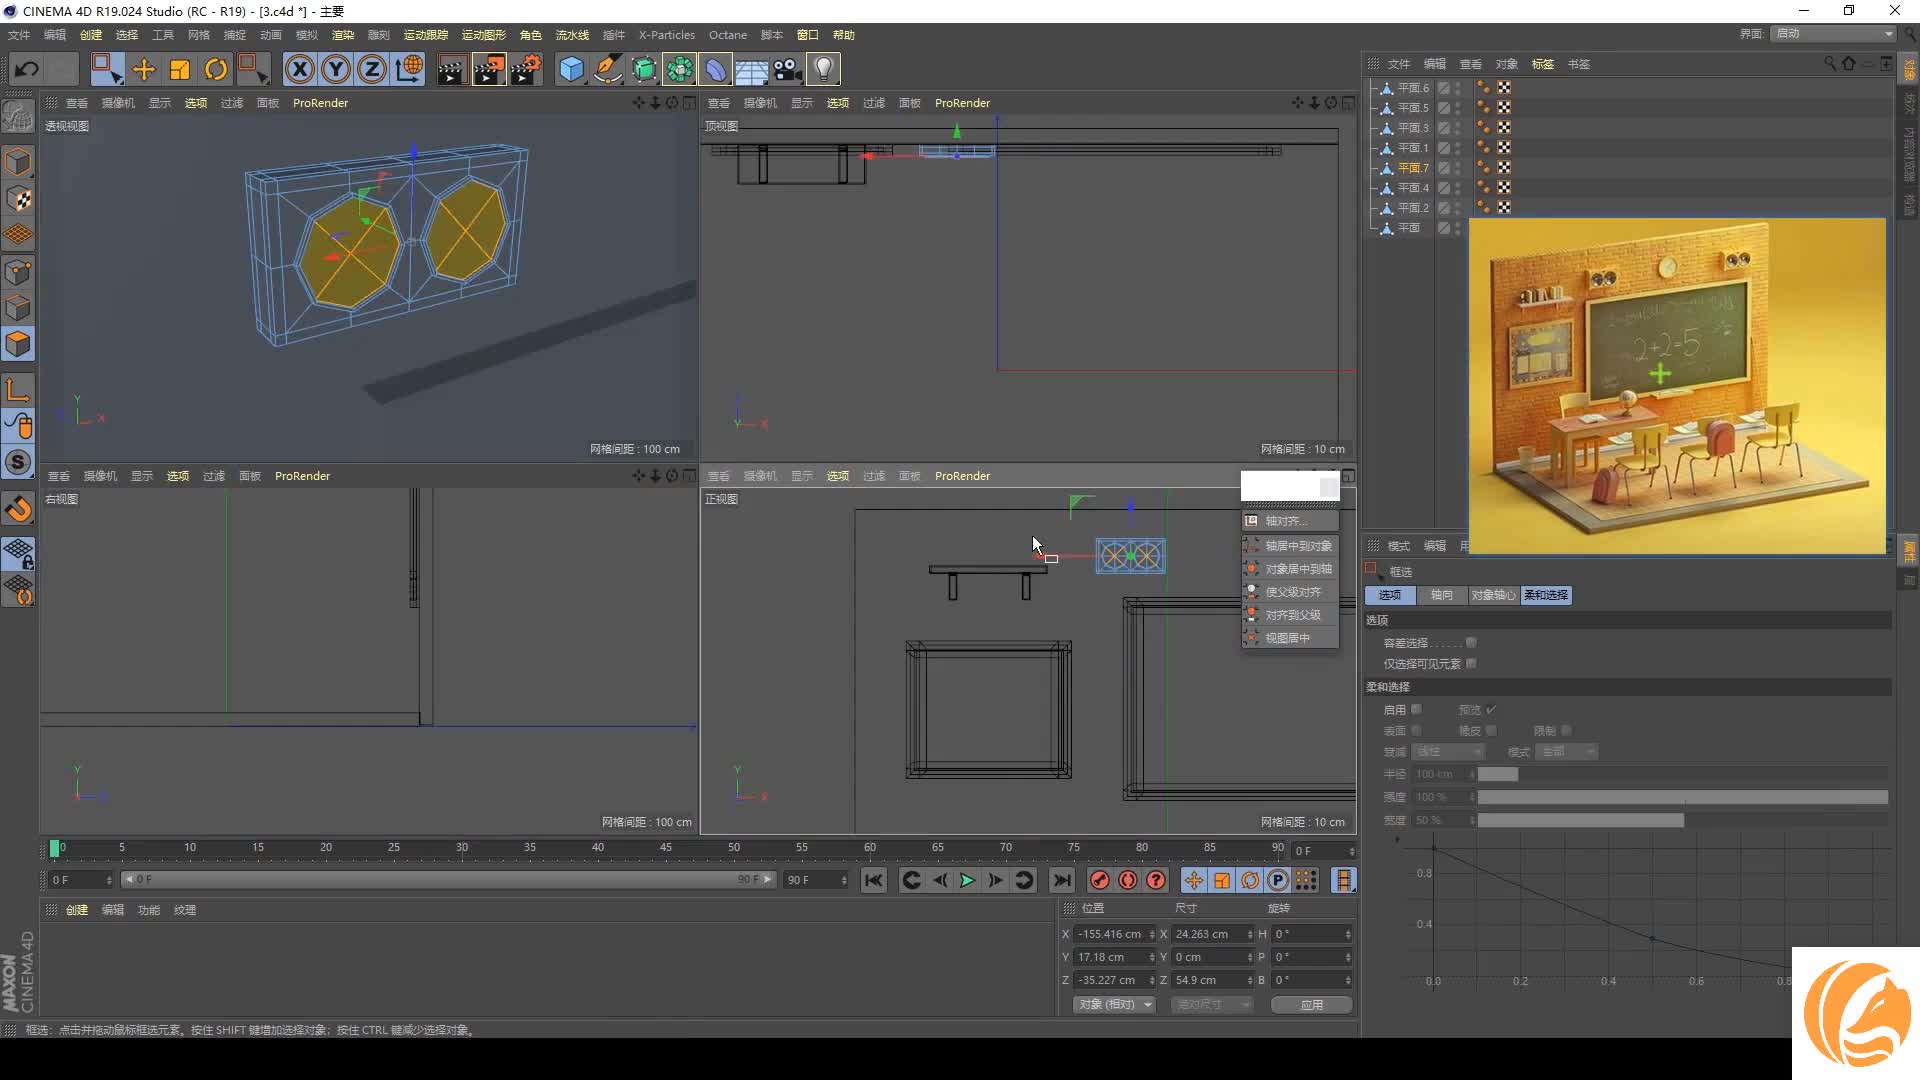Toggle the 预览 checkbox

[x=1491, y=709]
